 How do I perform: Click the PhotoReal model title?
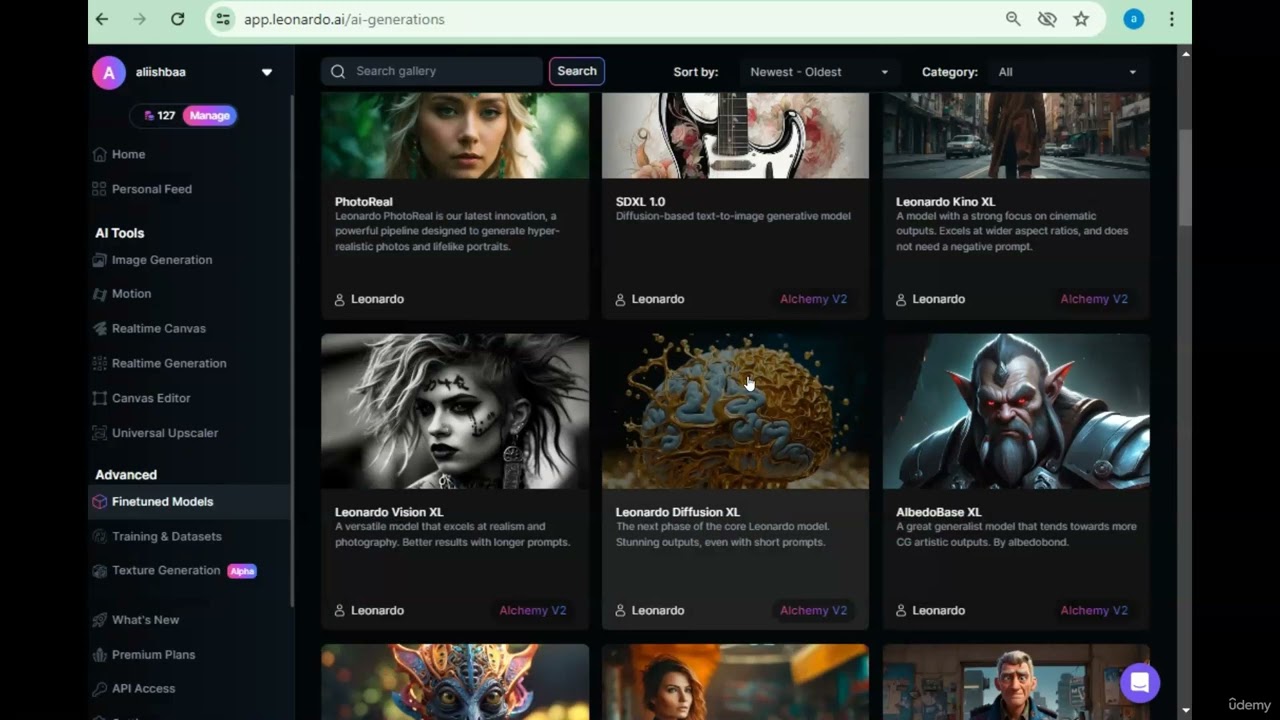pyautogui.click(x=364, y=202)
